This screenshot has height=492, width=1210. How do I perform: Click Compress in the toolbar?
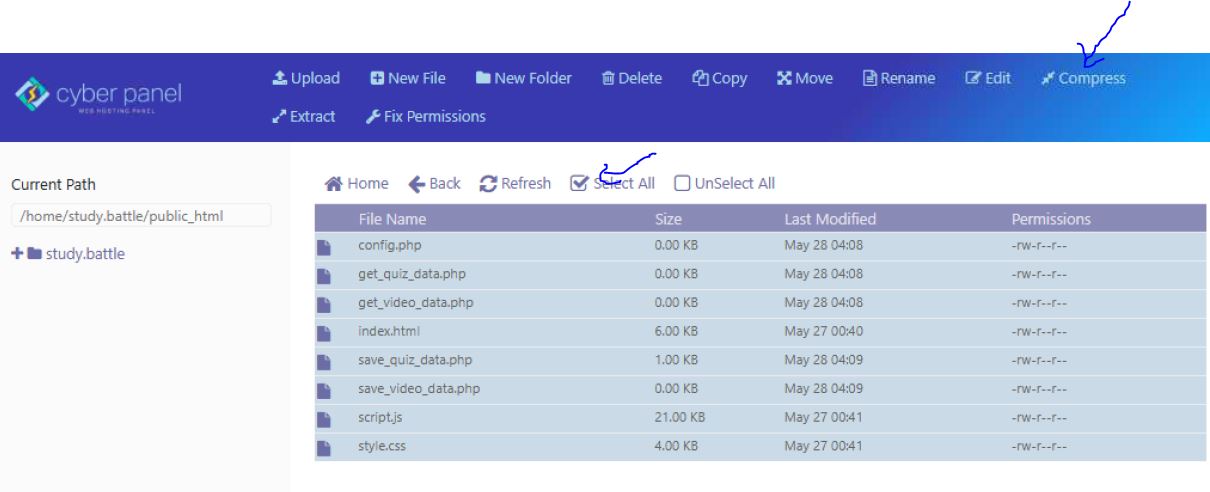[1083, 79]
